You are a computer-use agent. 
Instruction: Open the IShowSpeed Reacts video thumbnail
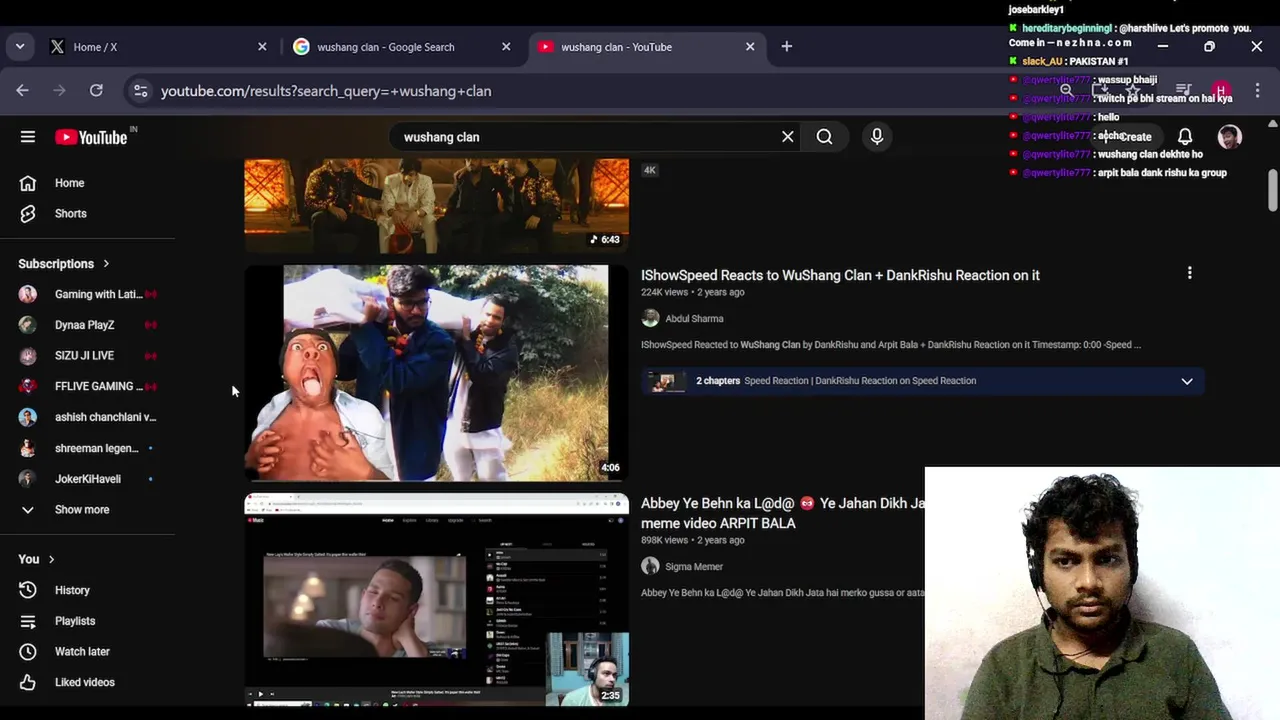437,373
